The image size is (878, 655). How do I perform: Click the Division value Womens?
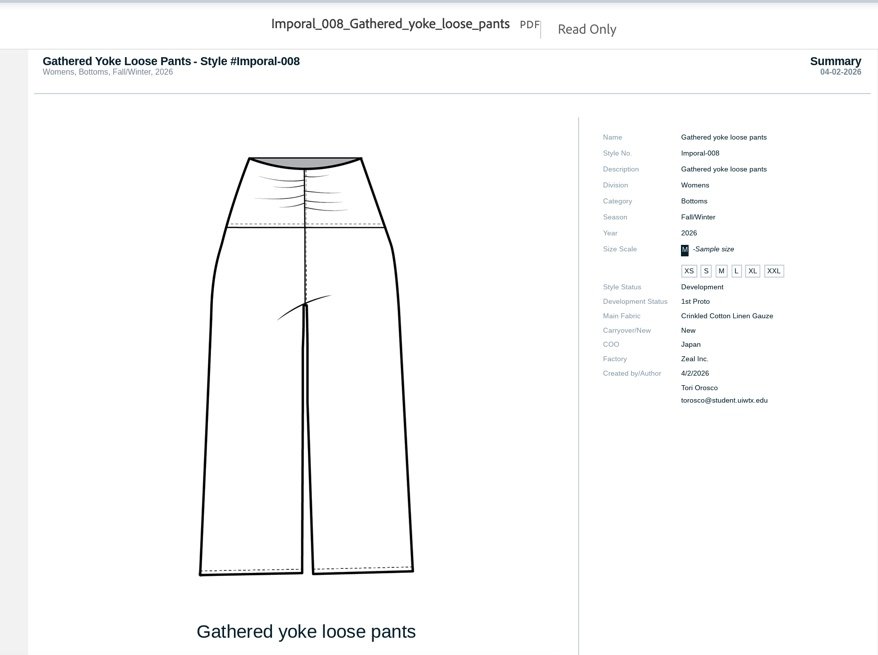695,185
